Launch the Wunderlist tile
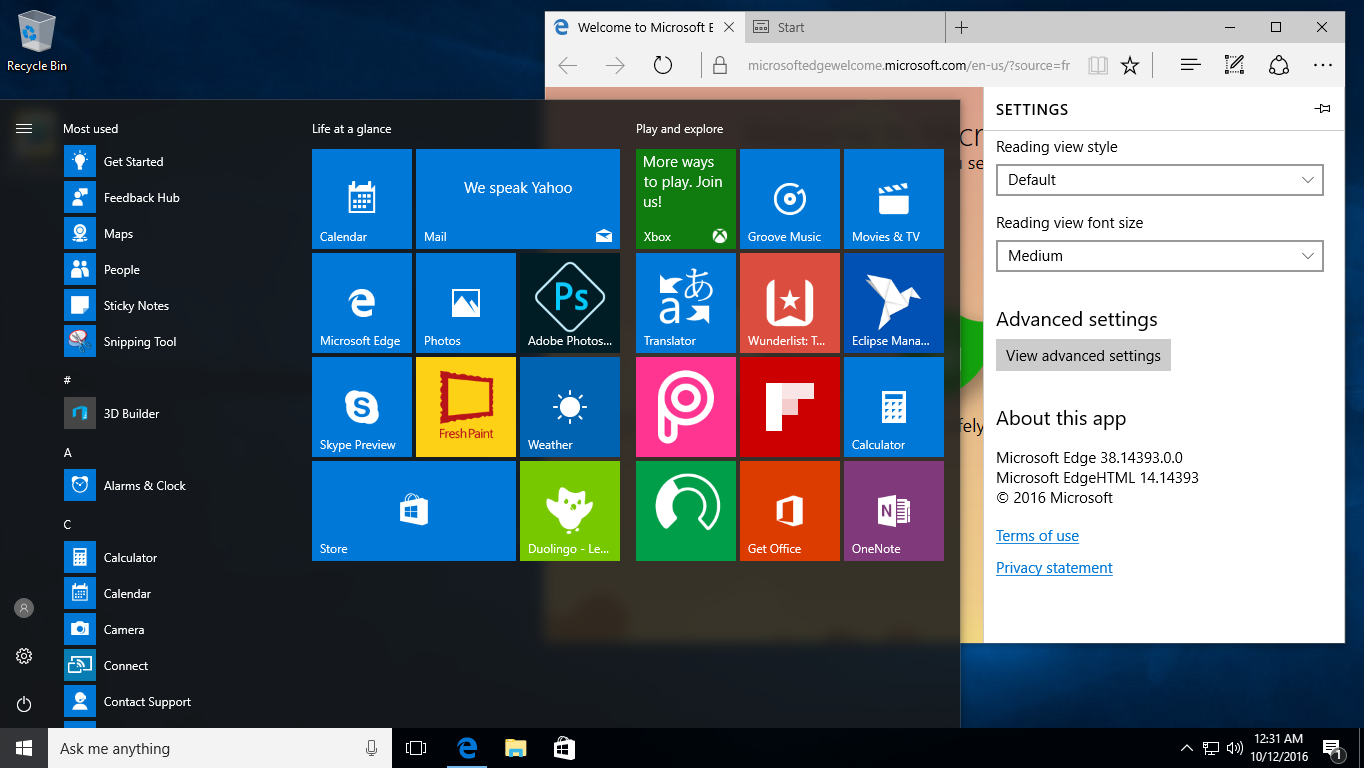 click(x=790, y=303)
